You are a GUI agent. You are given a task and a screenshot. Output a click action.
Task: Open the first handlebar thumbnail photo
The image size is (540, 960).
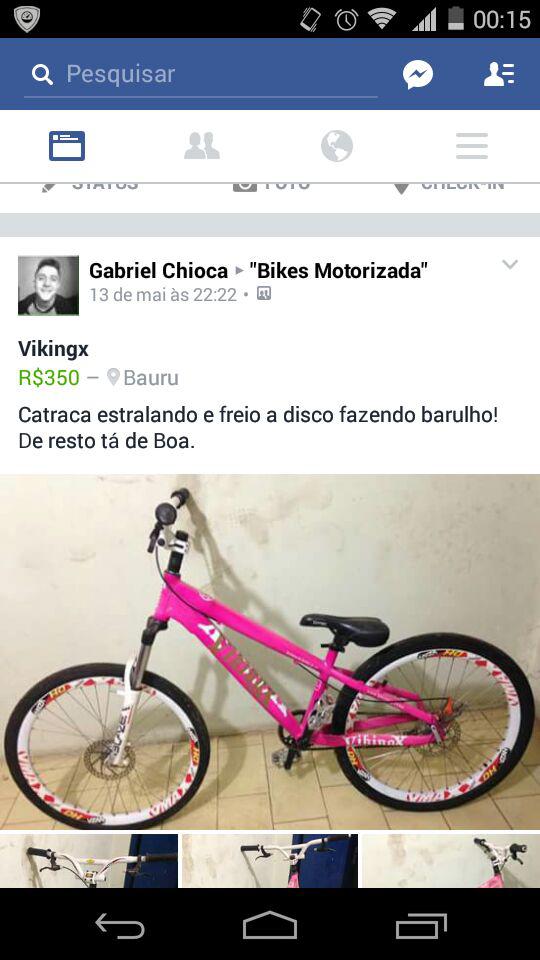(89, 861)
